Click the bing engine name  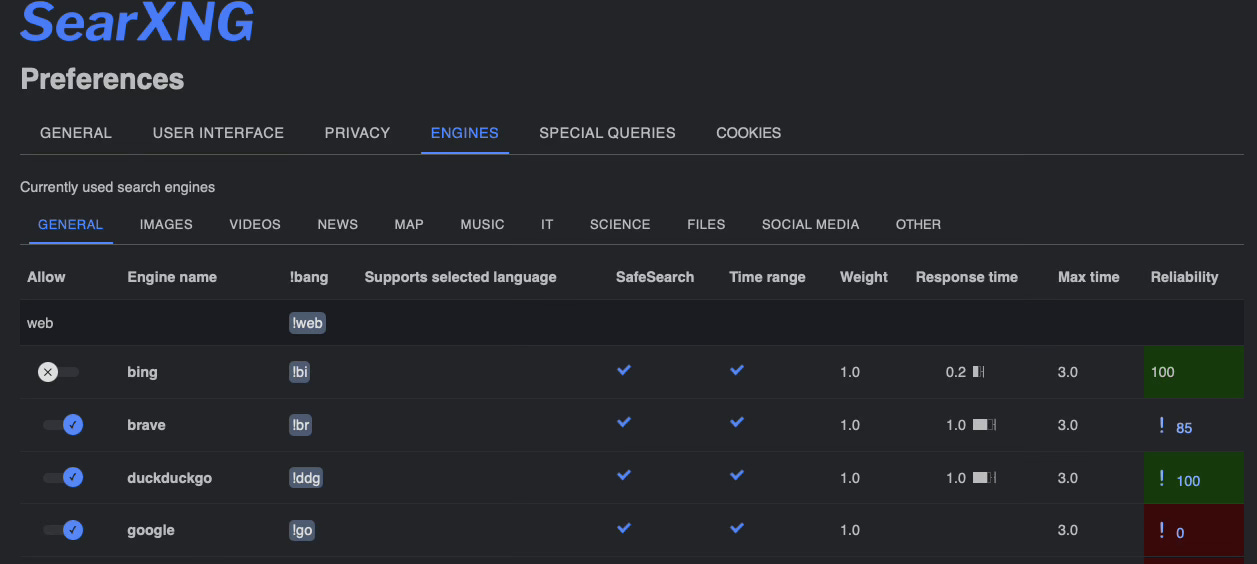143,372
